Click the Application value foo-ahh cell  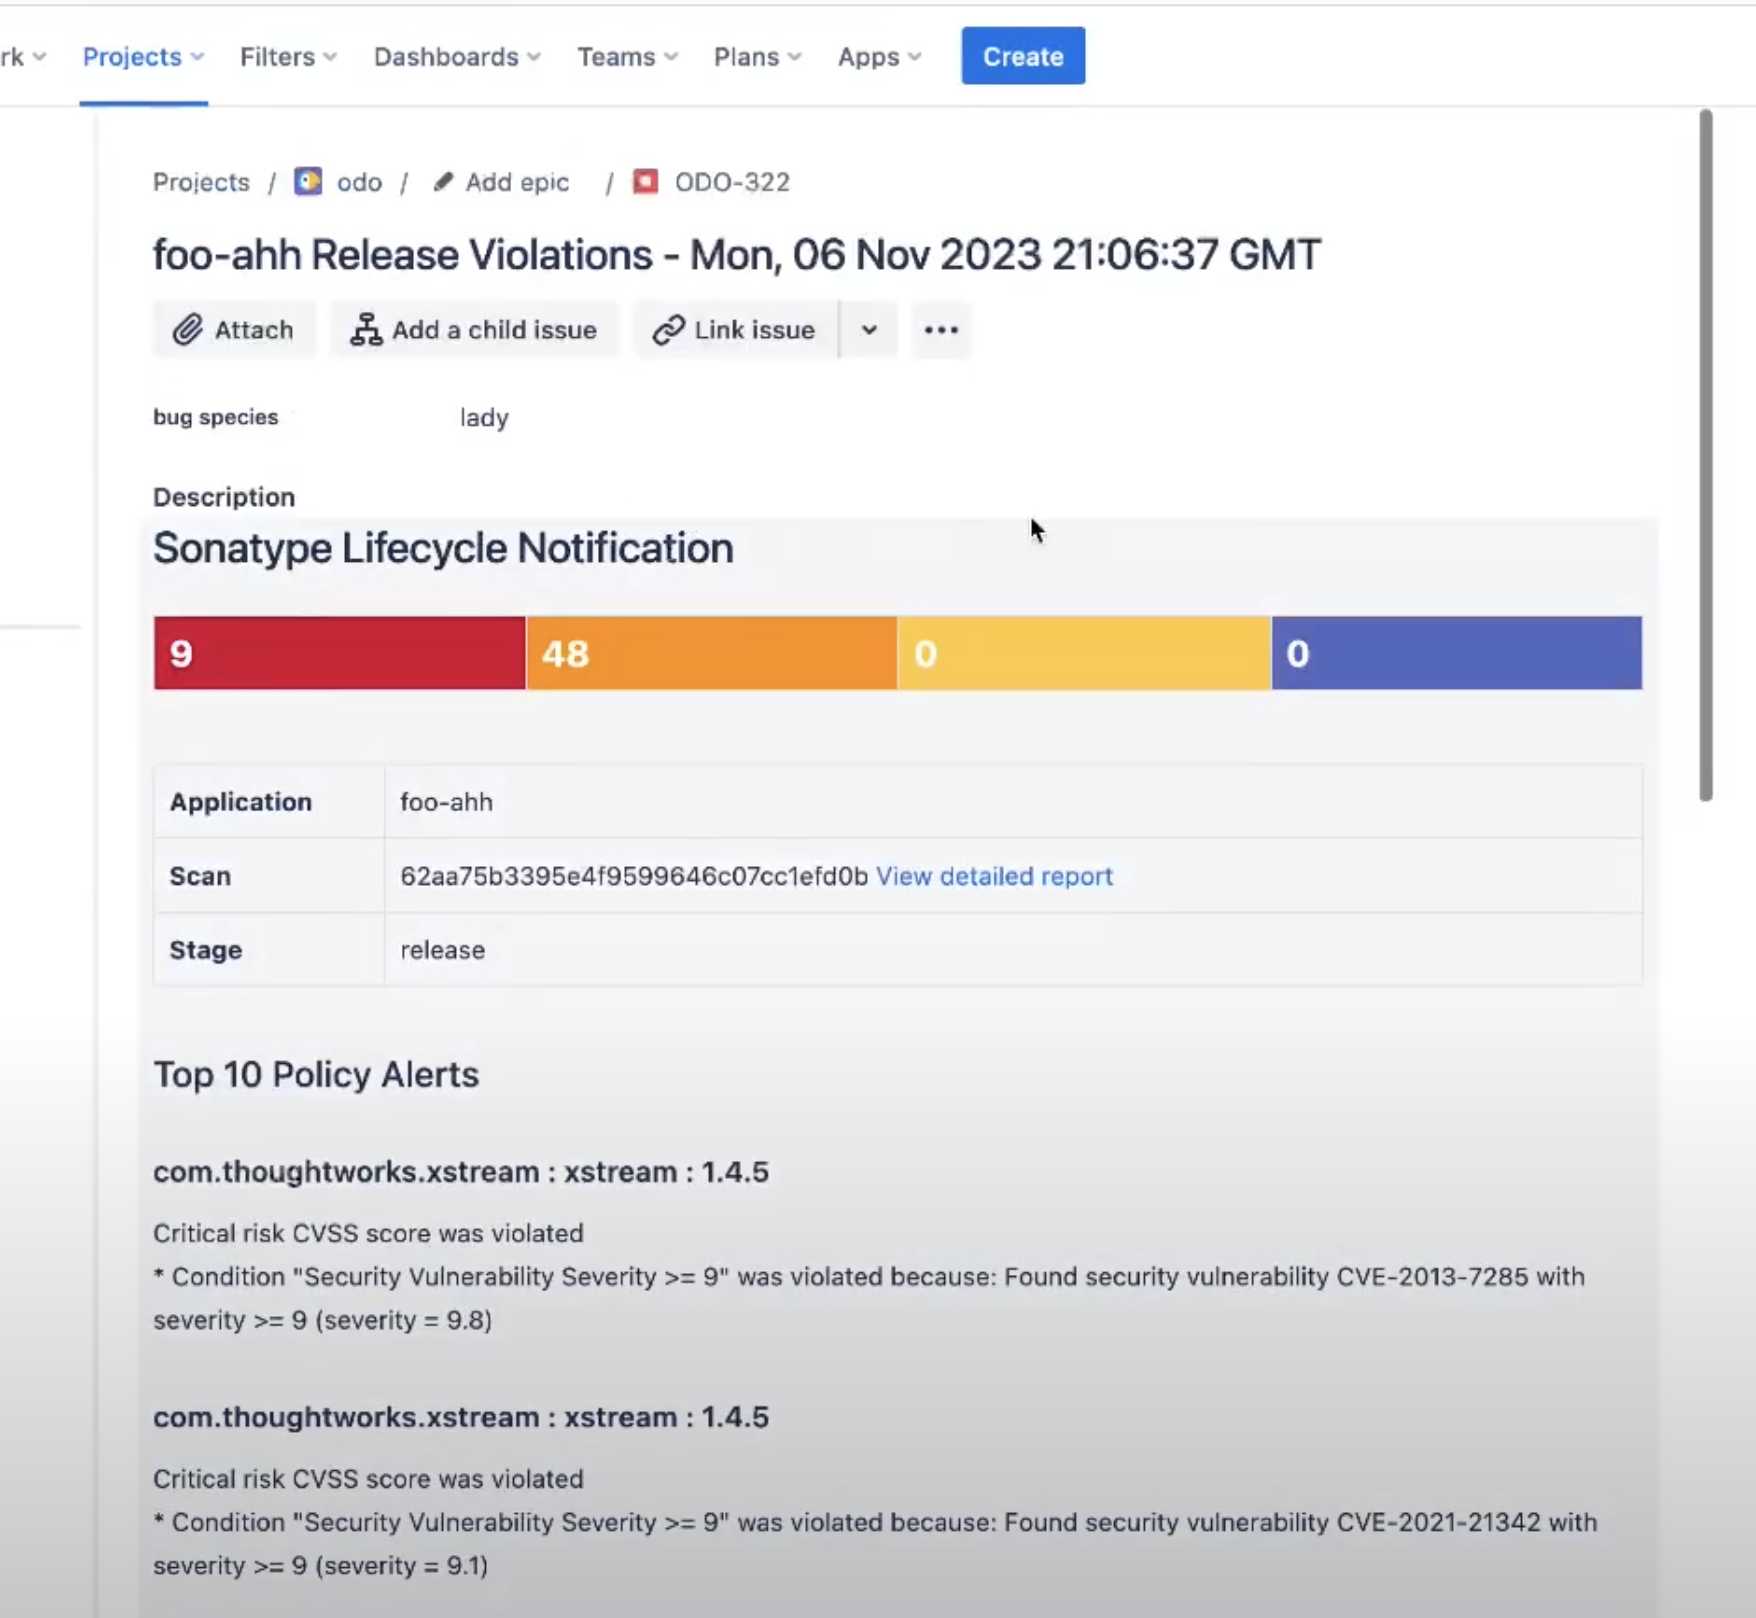point(1013,802)
